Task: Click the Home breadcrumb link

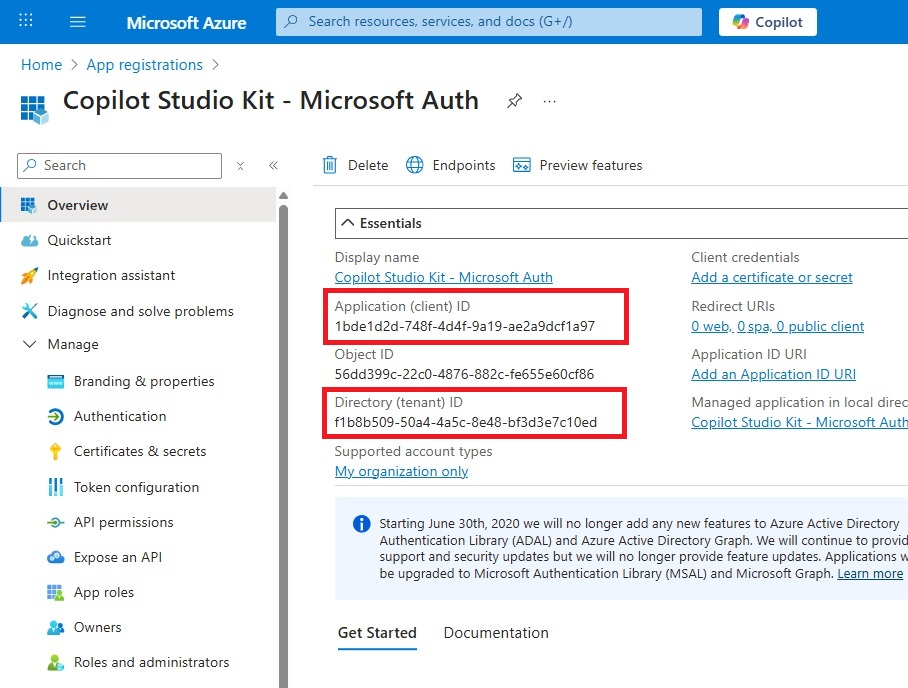Action: (x=41, y=65)
